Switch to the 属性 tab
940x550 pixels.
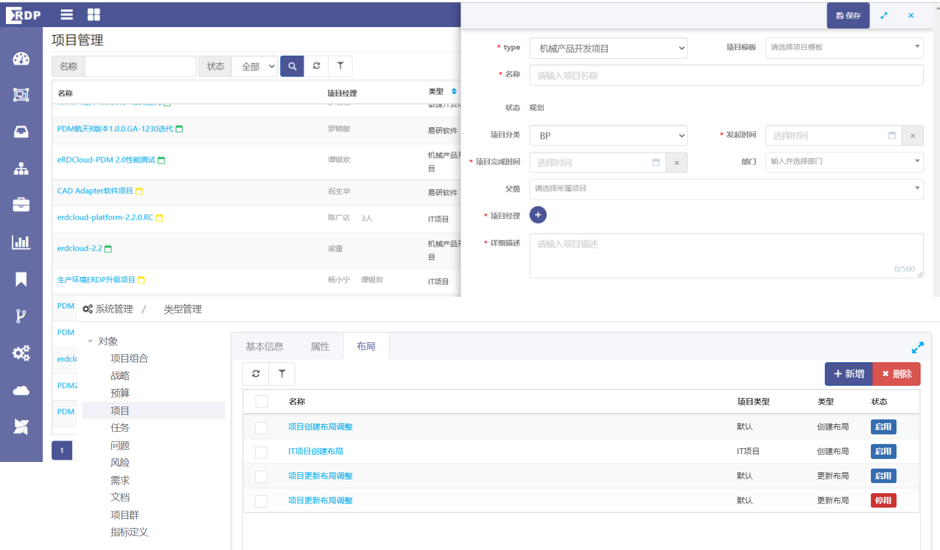(320, 346)
